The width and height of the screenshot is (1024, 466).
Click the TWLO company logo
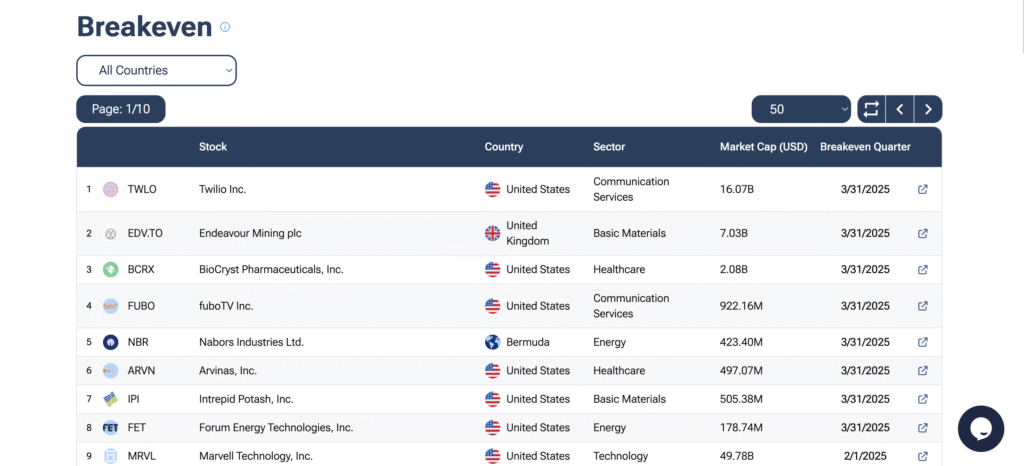click(x=110, y=189)
